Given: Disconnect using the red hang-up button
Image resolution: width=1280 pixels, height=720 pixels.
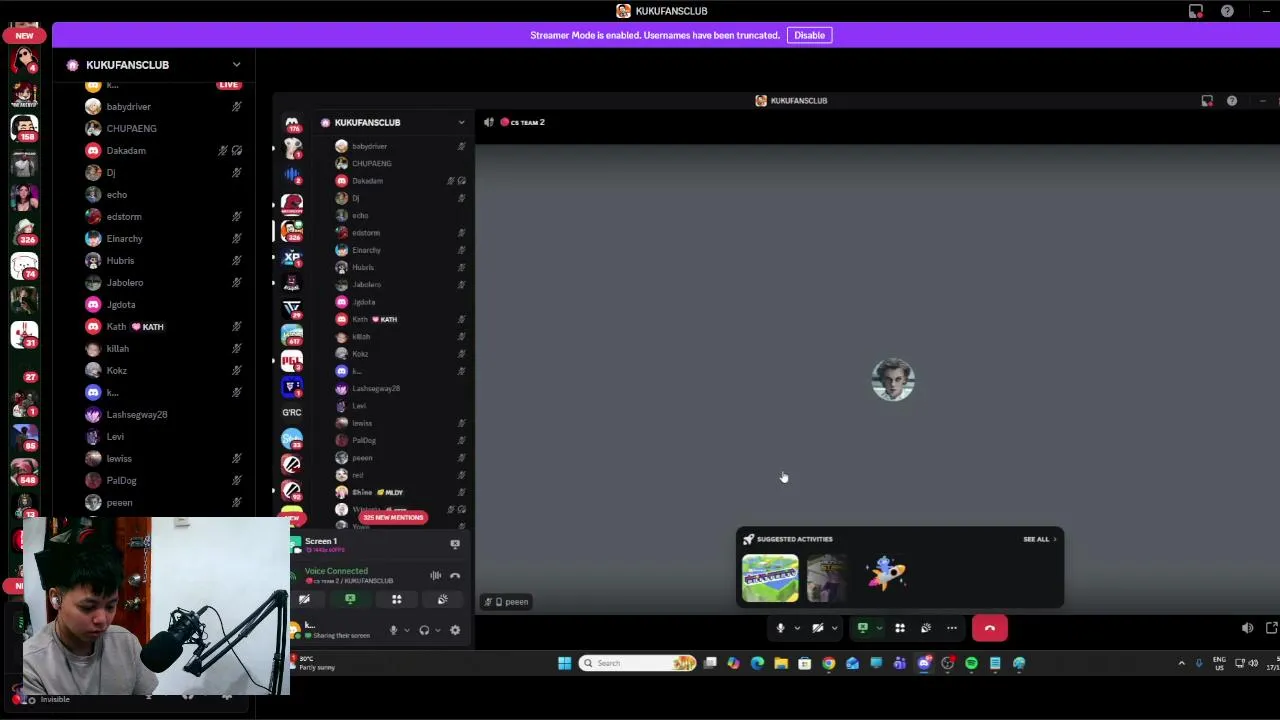Looking at the screenshot, I should click(990, 628).
